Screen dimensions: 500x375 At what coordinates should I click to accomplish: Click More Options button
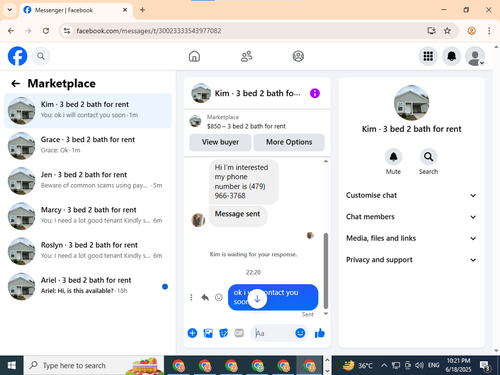289,142
